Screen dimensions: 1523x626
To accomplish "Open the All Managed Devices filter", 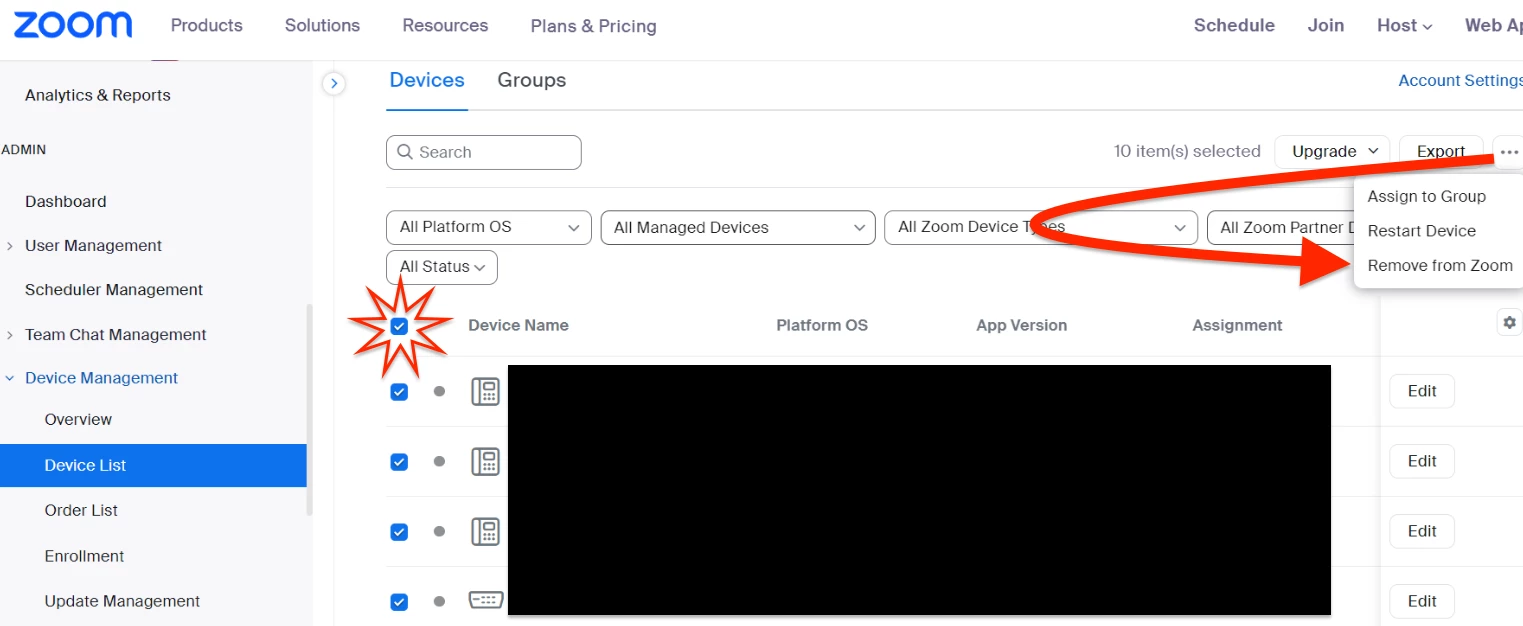I will point(738,227).
